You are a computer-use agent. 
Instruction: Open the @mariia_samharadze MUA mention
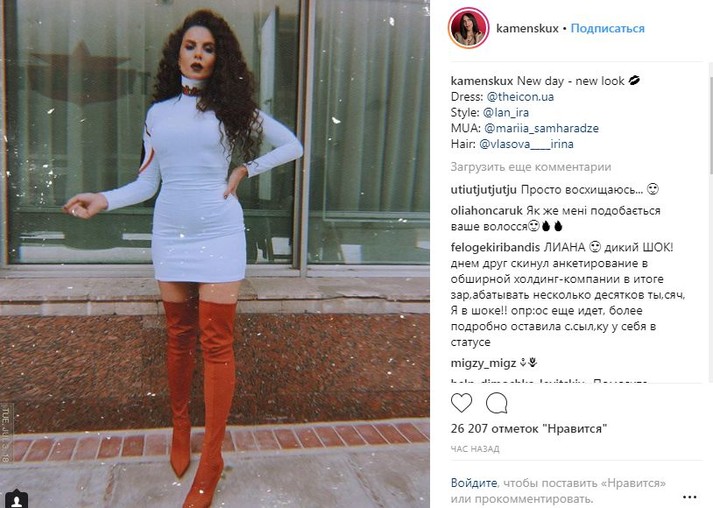coord(541,128)
